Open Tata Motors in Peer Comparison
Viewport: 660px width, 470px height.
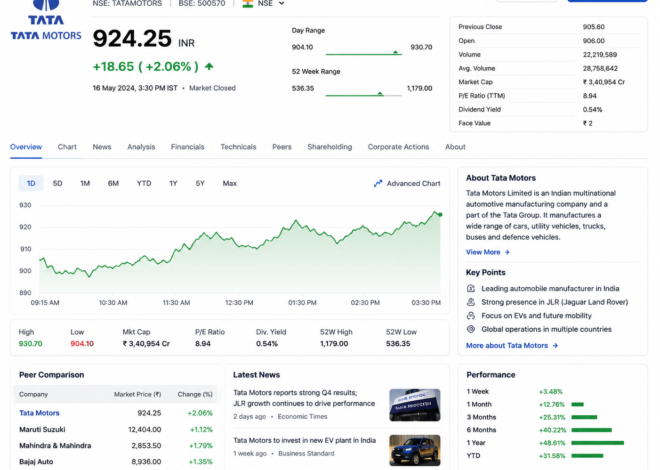coord(39,413)
